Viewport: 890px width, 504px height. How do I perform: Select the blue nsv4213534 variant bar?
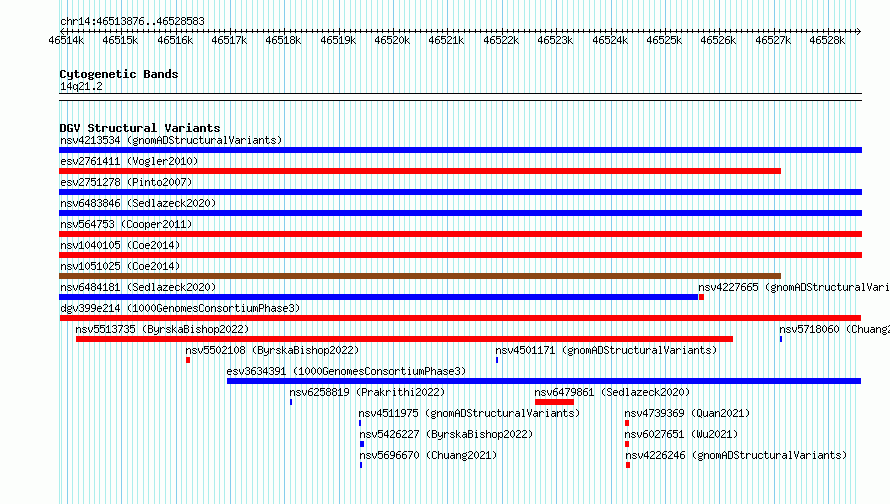460,150
